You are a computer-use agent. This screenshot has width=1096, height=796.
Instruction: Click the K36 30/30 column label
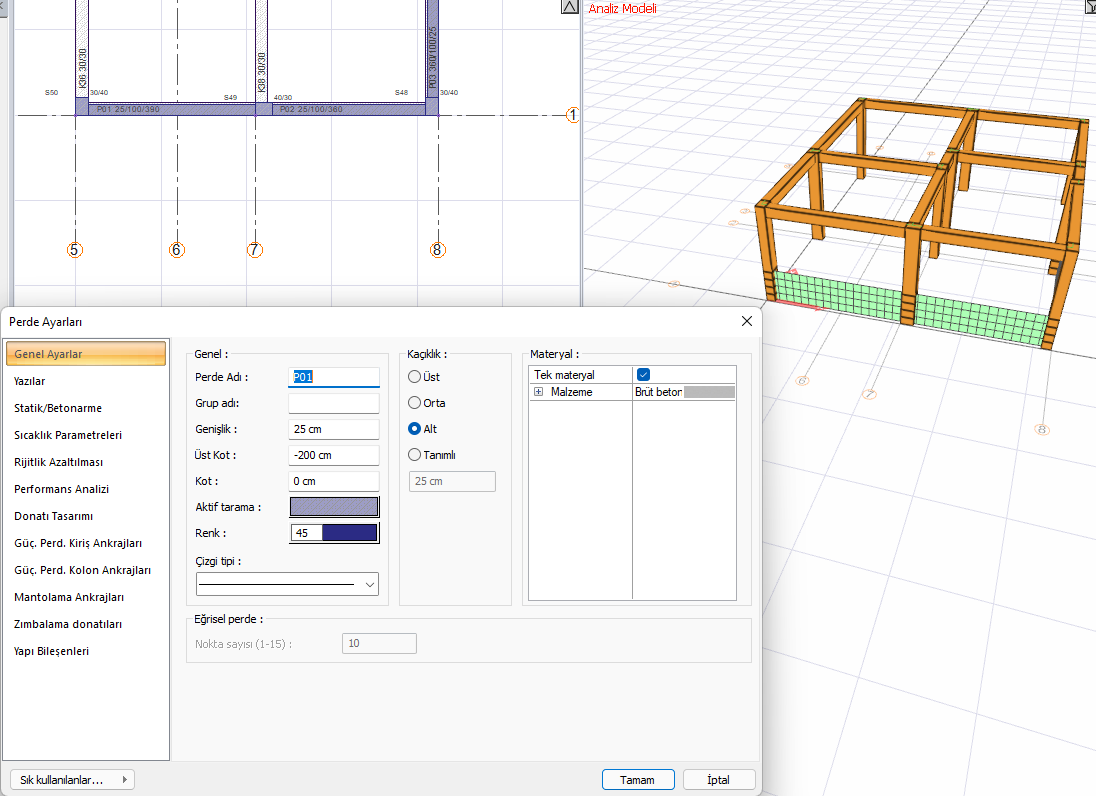[82, 68]
